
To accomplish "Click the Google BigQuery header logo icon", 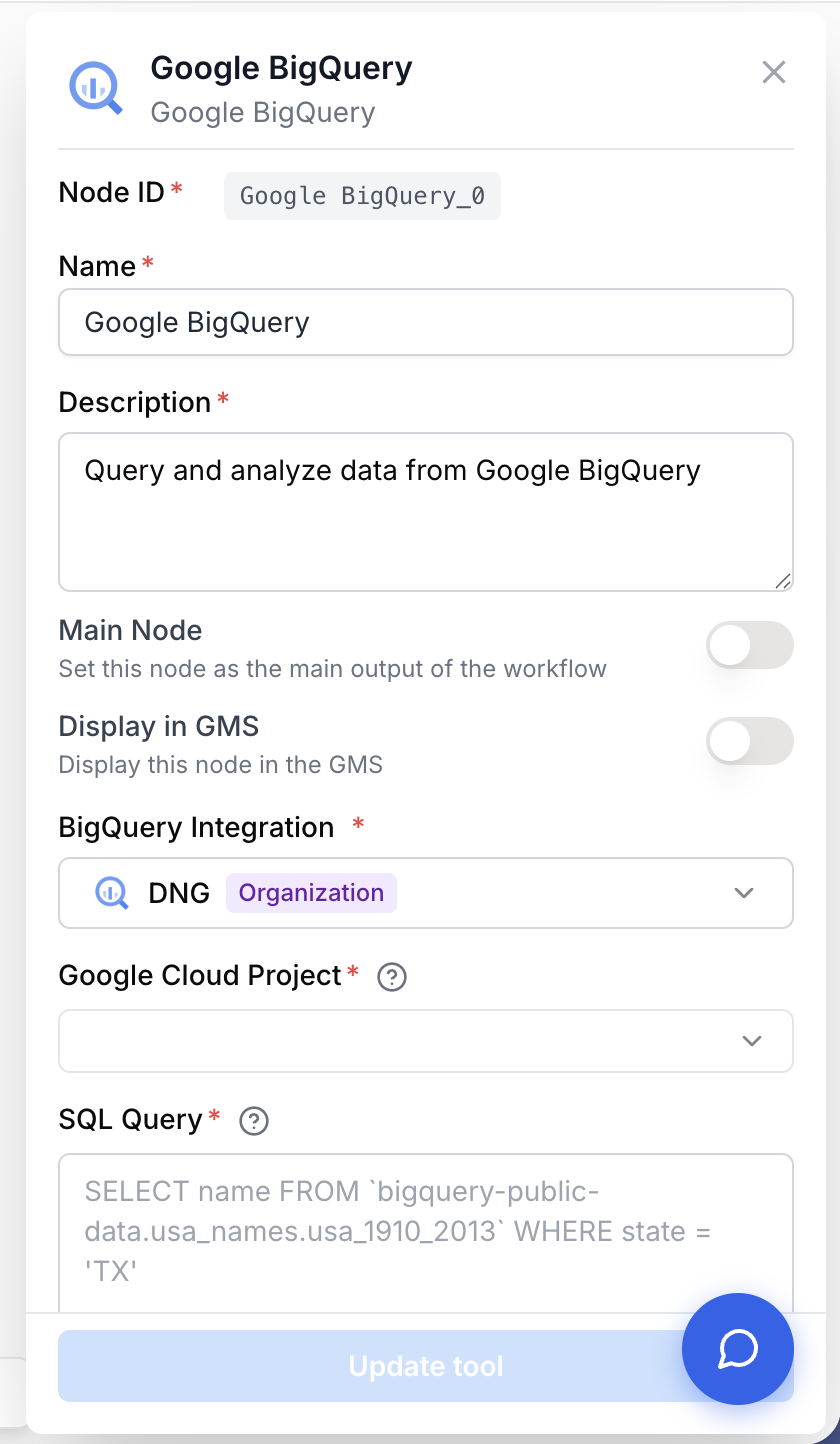I will pyautogui.click(x=96, y=89).
